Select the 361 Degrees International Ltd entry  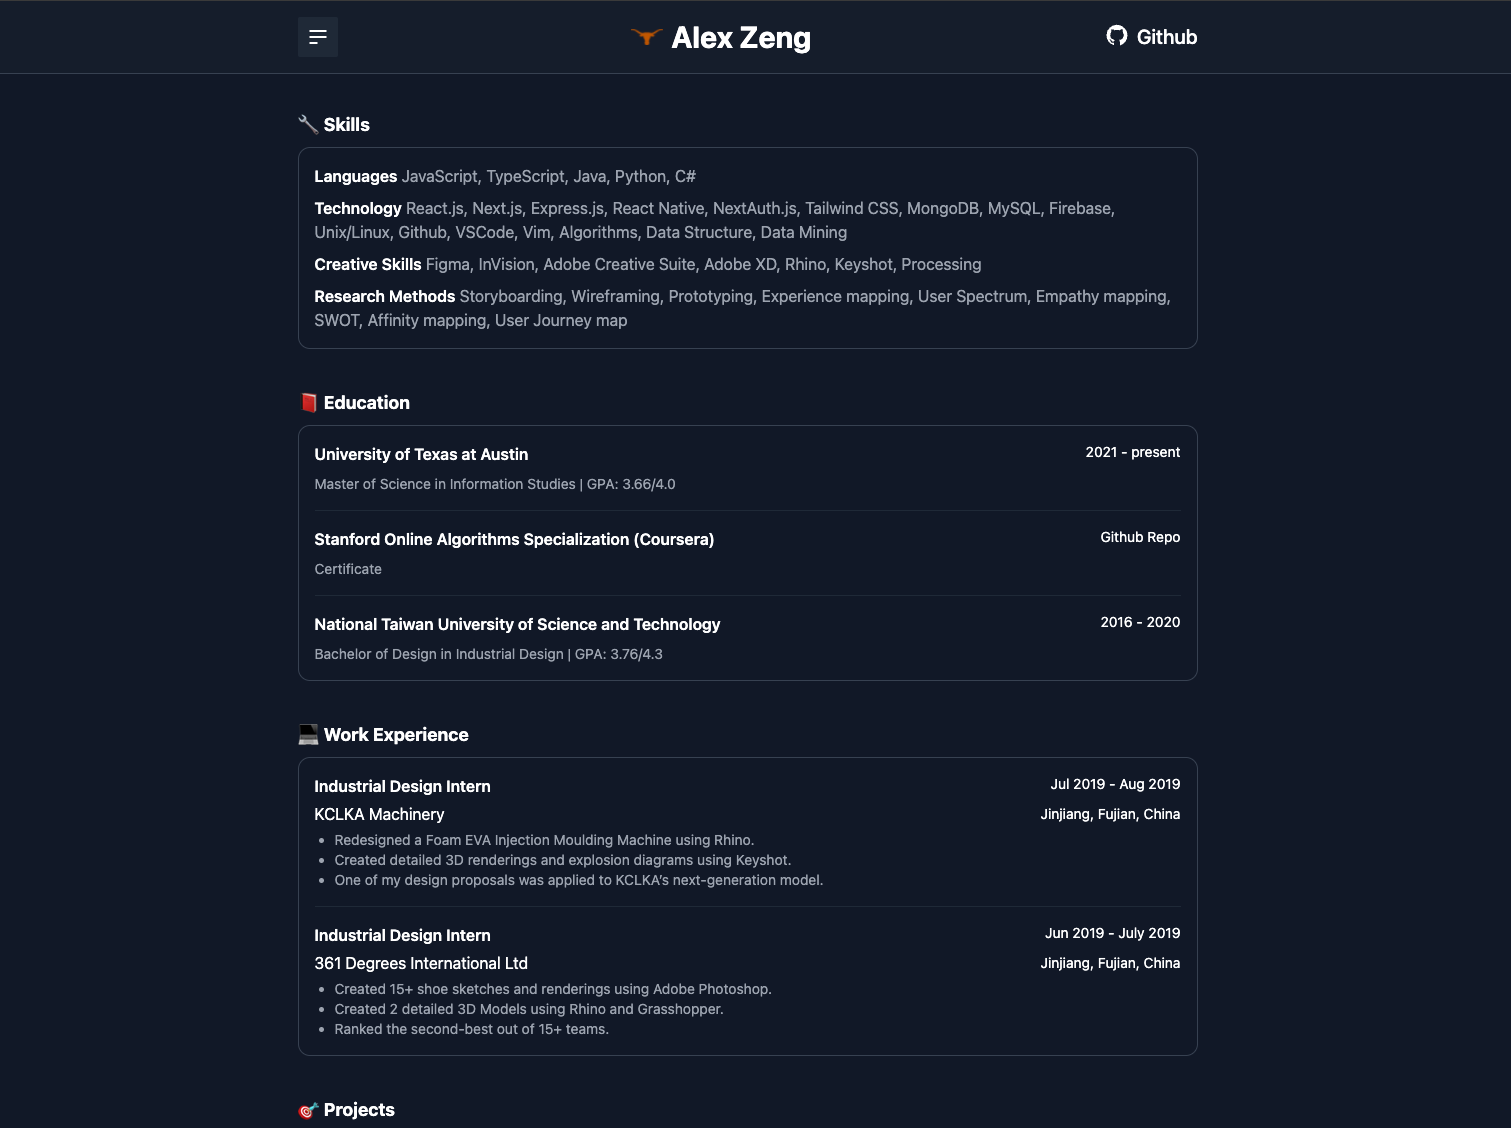(421, 963)
